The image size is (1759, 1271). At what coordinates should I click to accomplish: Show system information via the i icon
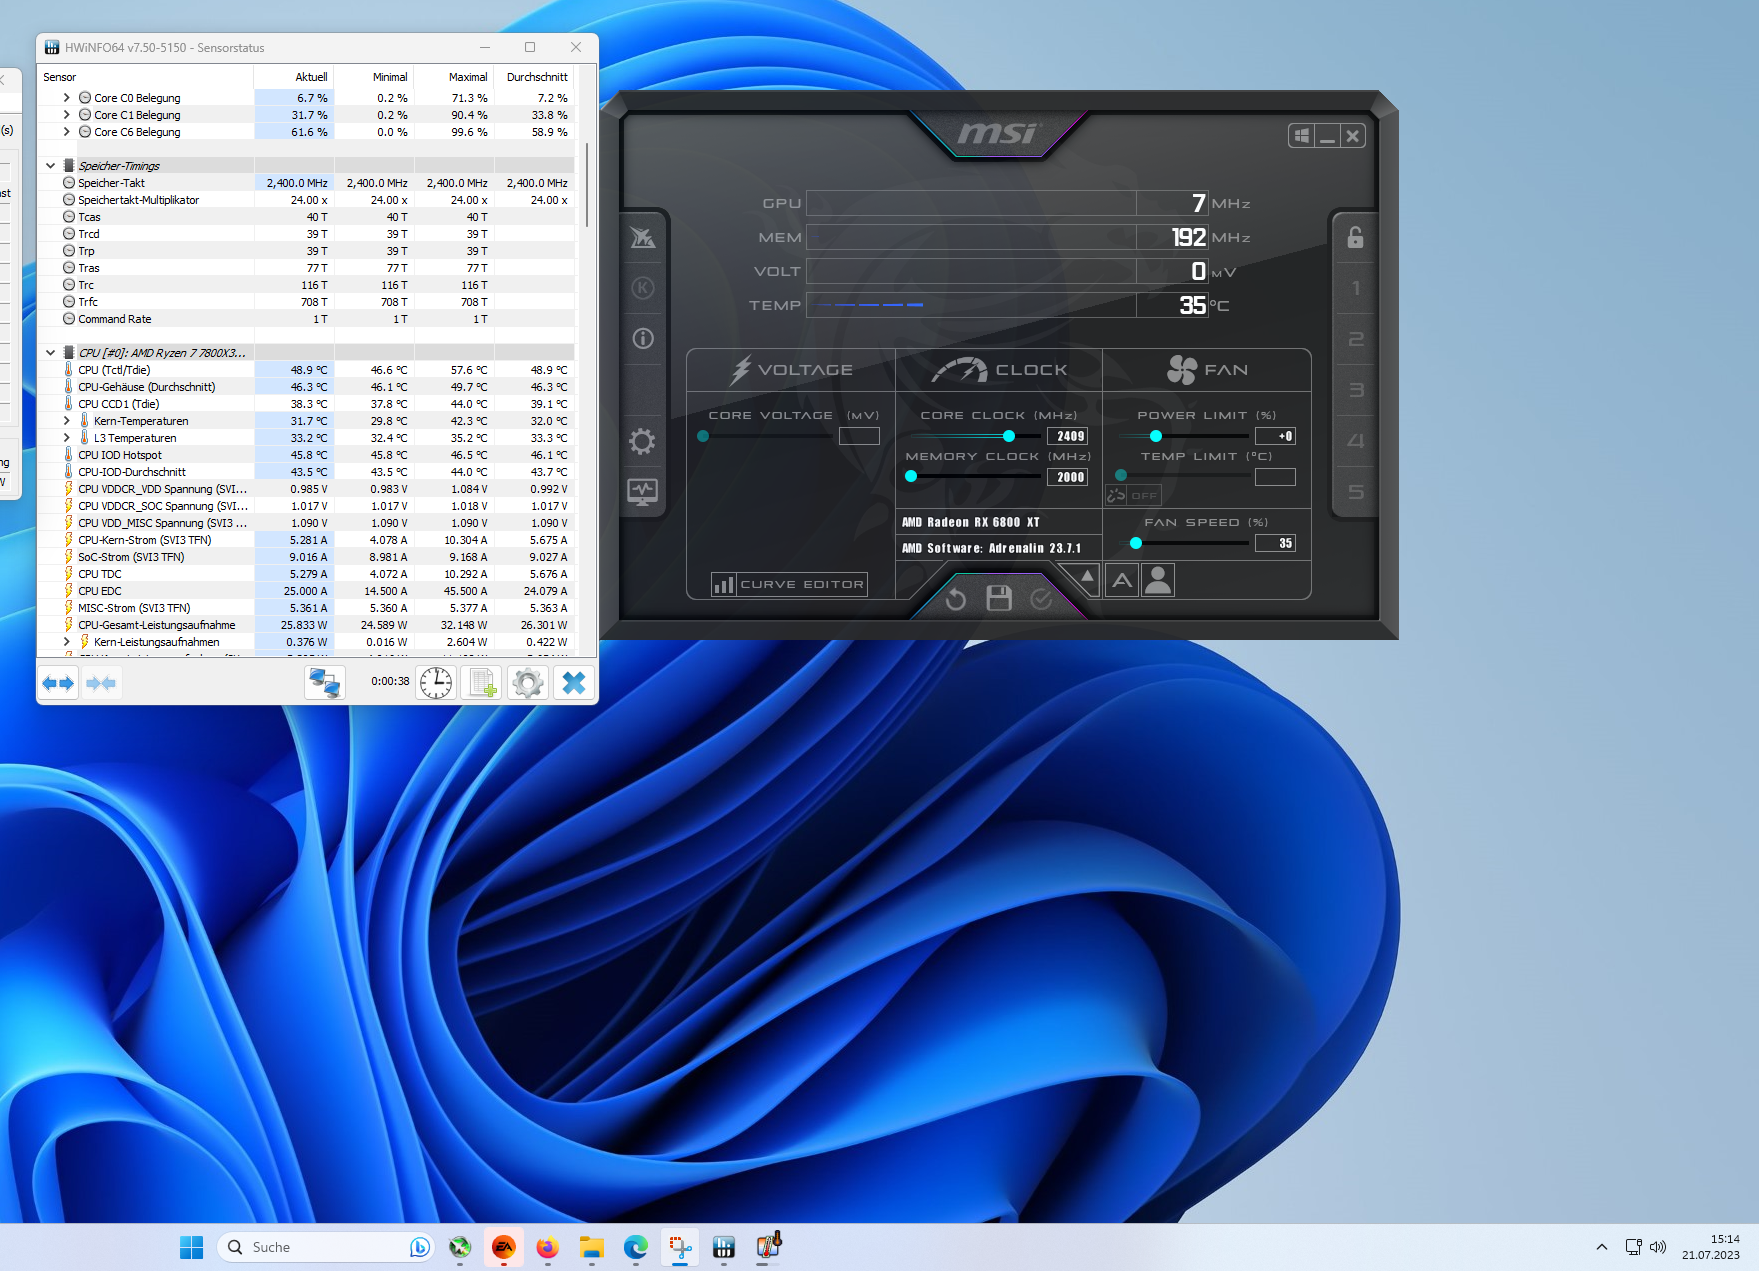point(643,339)
